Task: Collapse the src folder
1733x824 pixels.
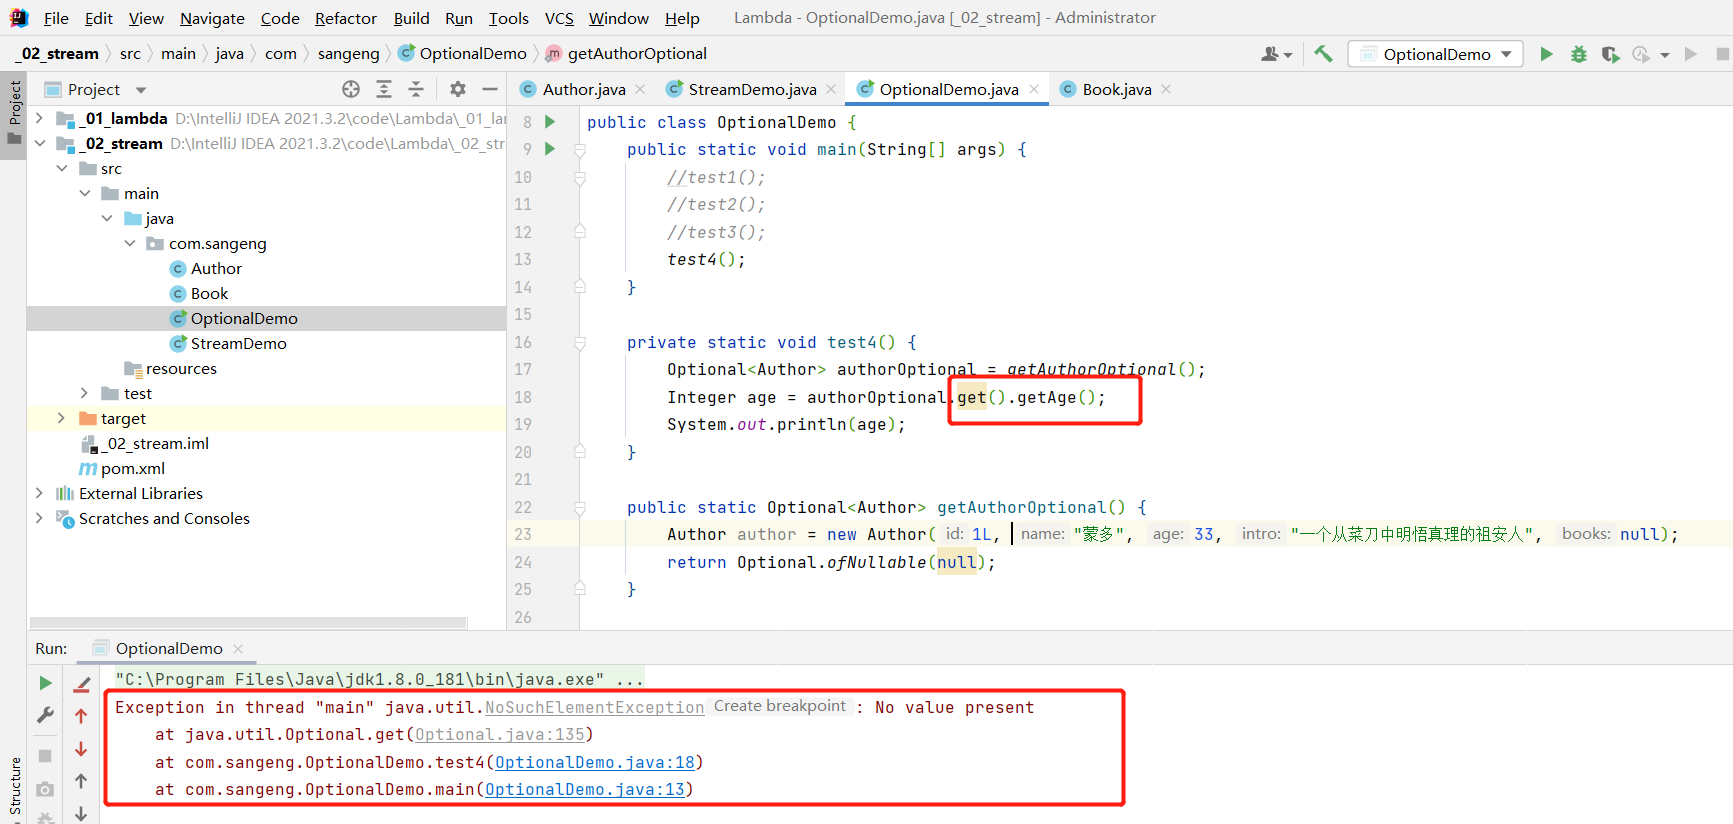Action: click(62, 168)
